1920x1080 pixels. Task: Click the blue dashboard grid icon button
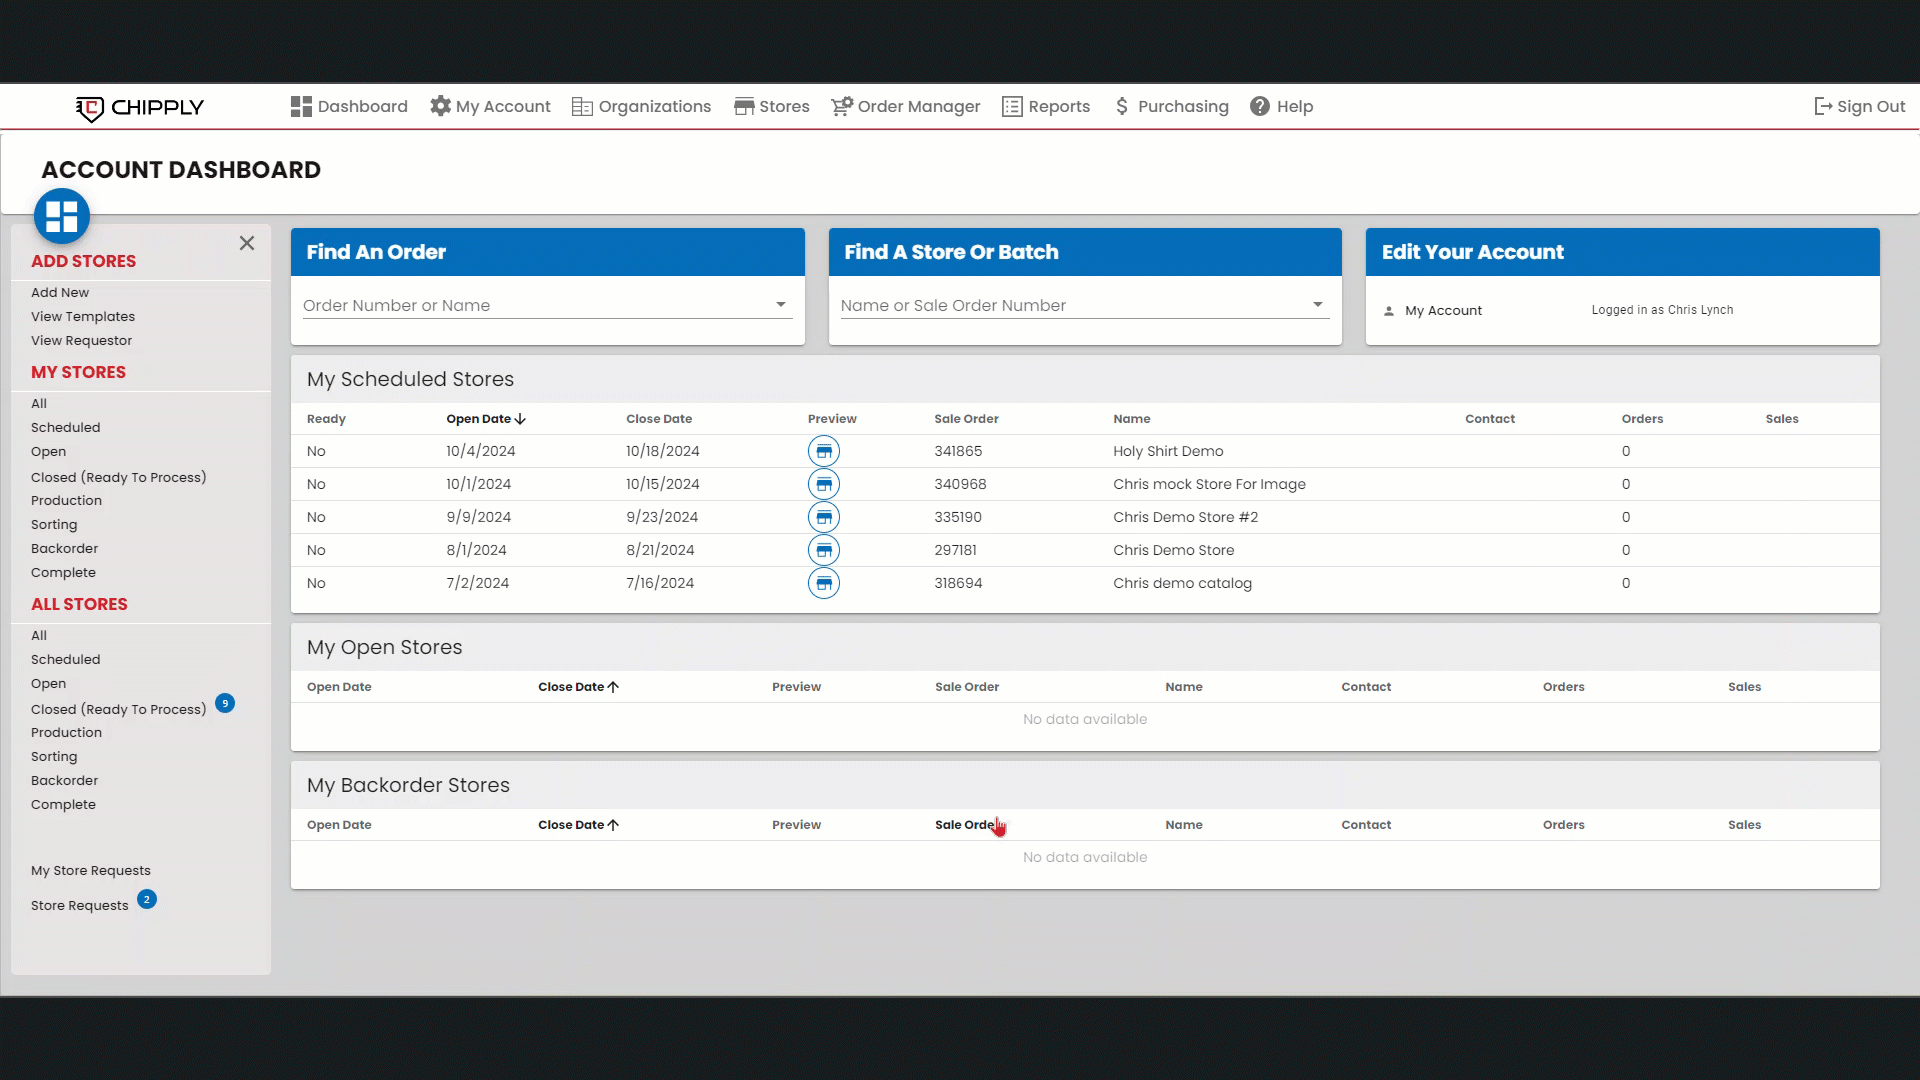click(x=62, y=216)
